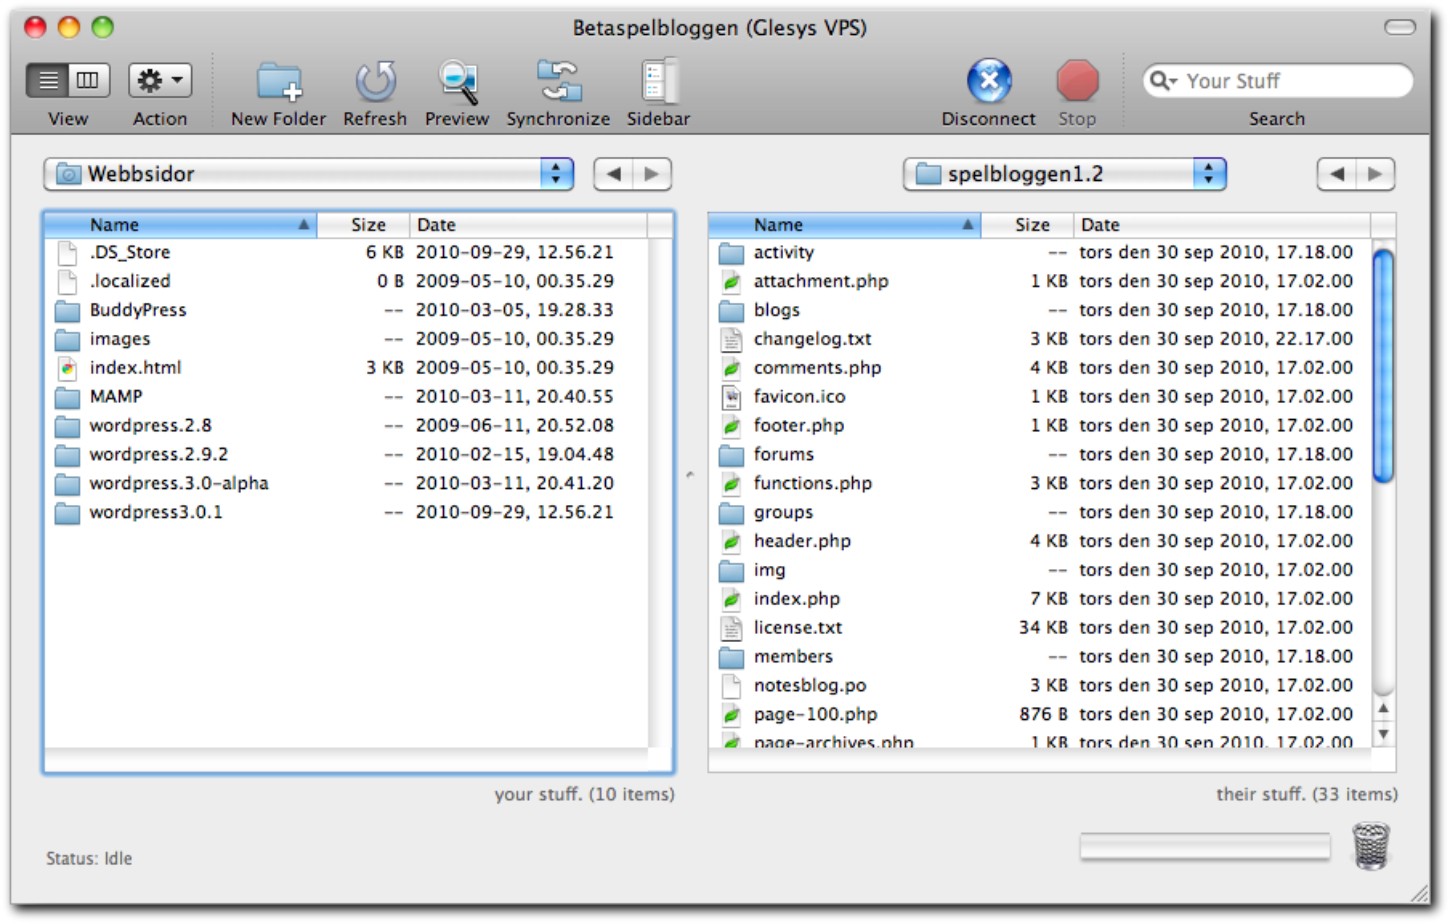Click the remote pane scroll down arrow
The image size is (1450, 924).
(1383, 734)
